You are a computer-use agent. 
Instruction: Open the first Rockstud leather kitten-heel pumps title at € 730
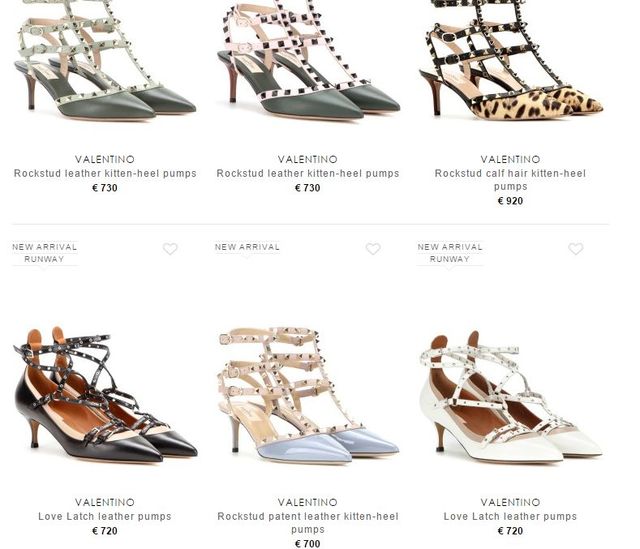tap(105, 173)
